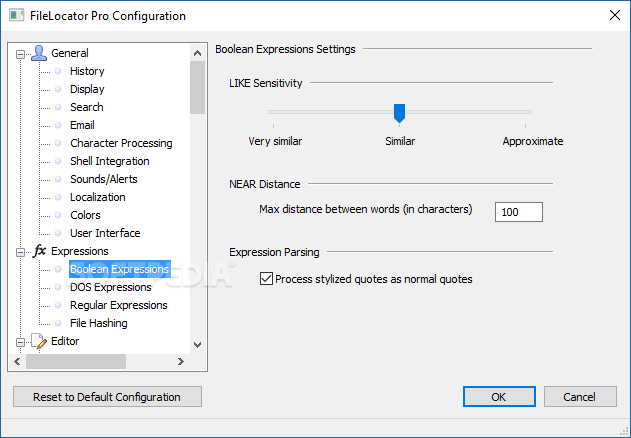Click the General user icon in tree
Image resolution: width=631 pixels, height=438 pixels.
39,53
